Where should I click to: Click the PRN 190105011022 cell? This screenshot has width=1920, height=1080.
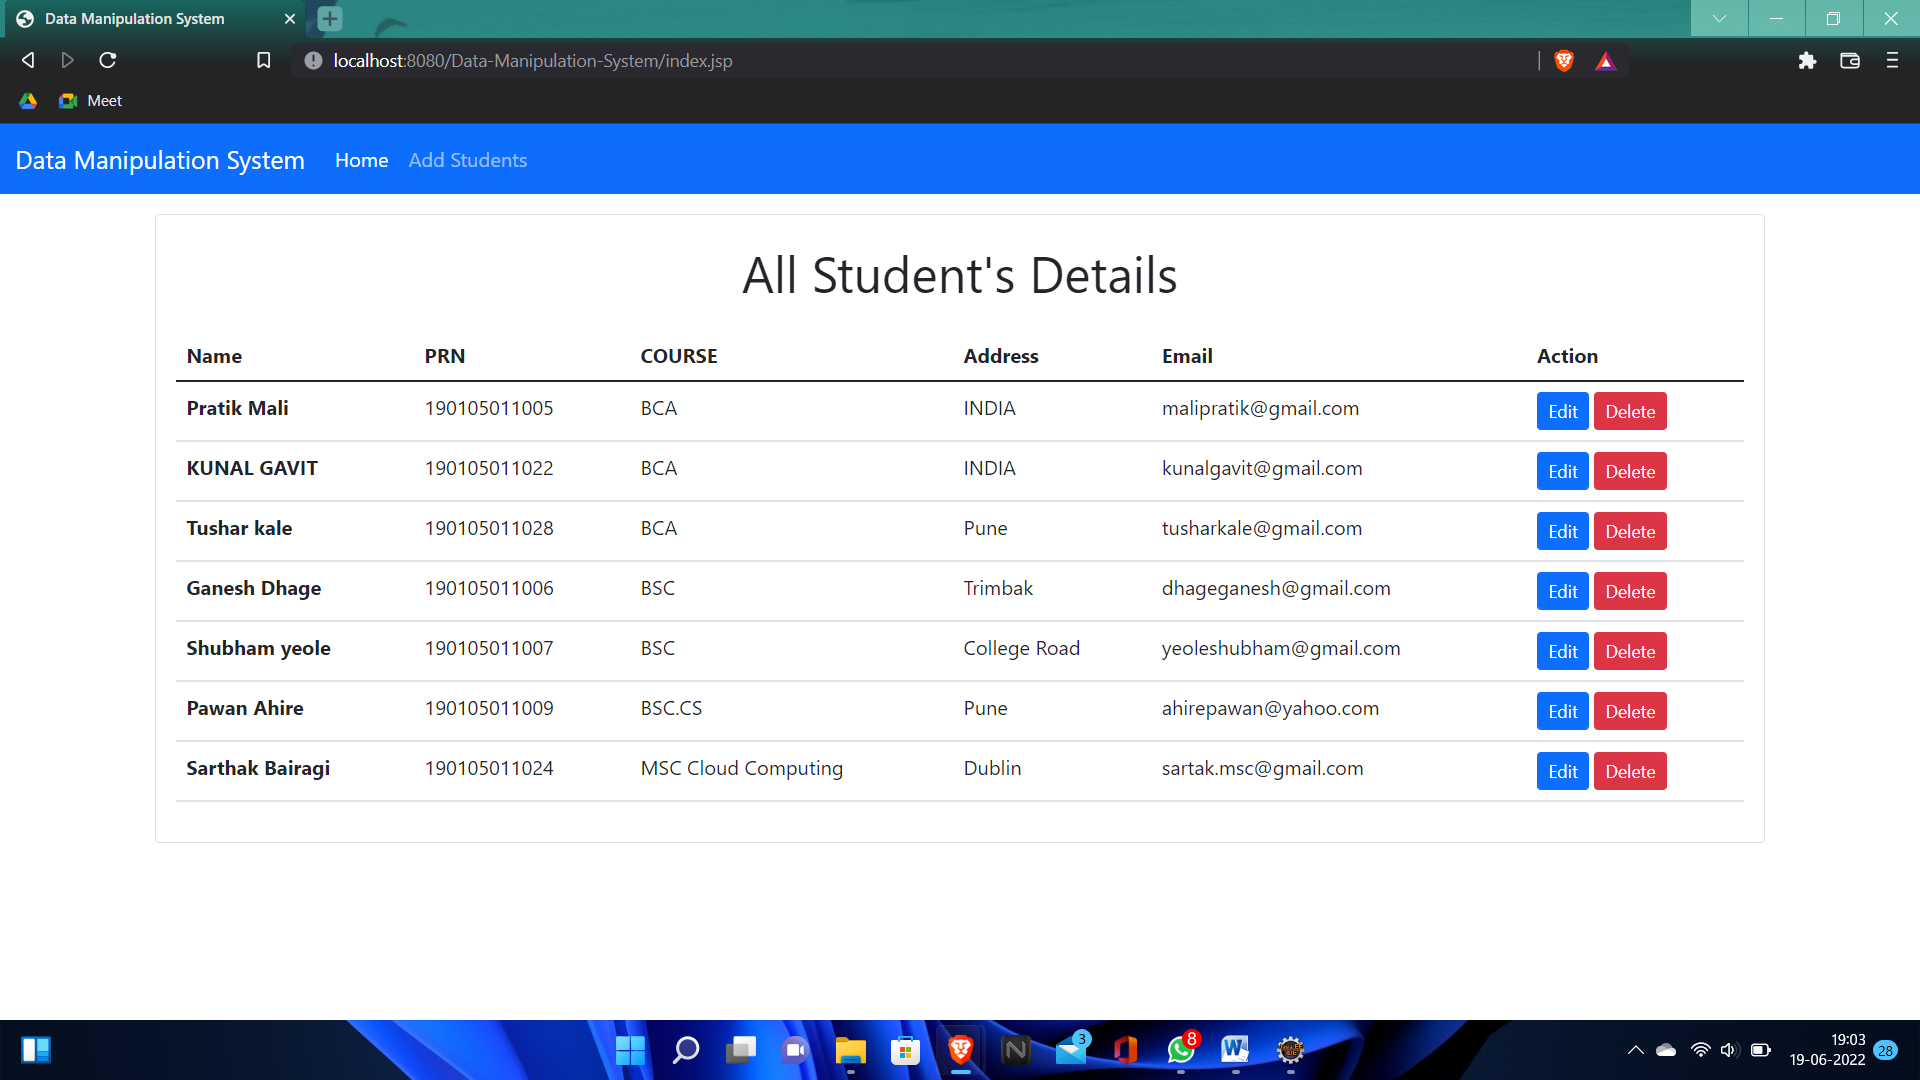tap(489, 468)
